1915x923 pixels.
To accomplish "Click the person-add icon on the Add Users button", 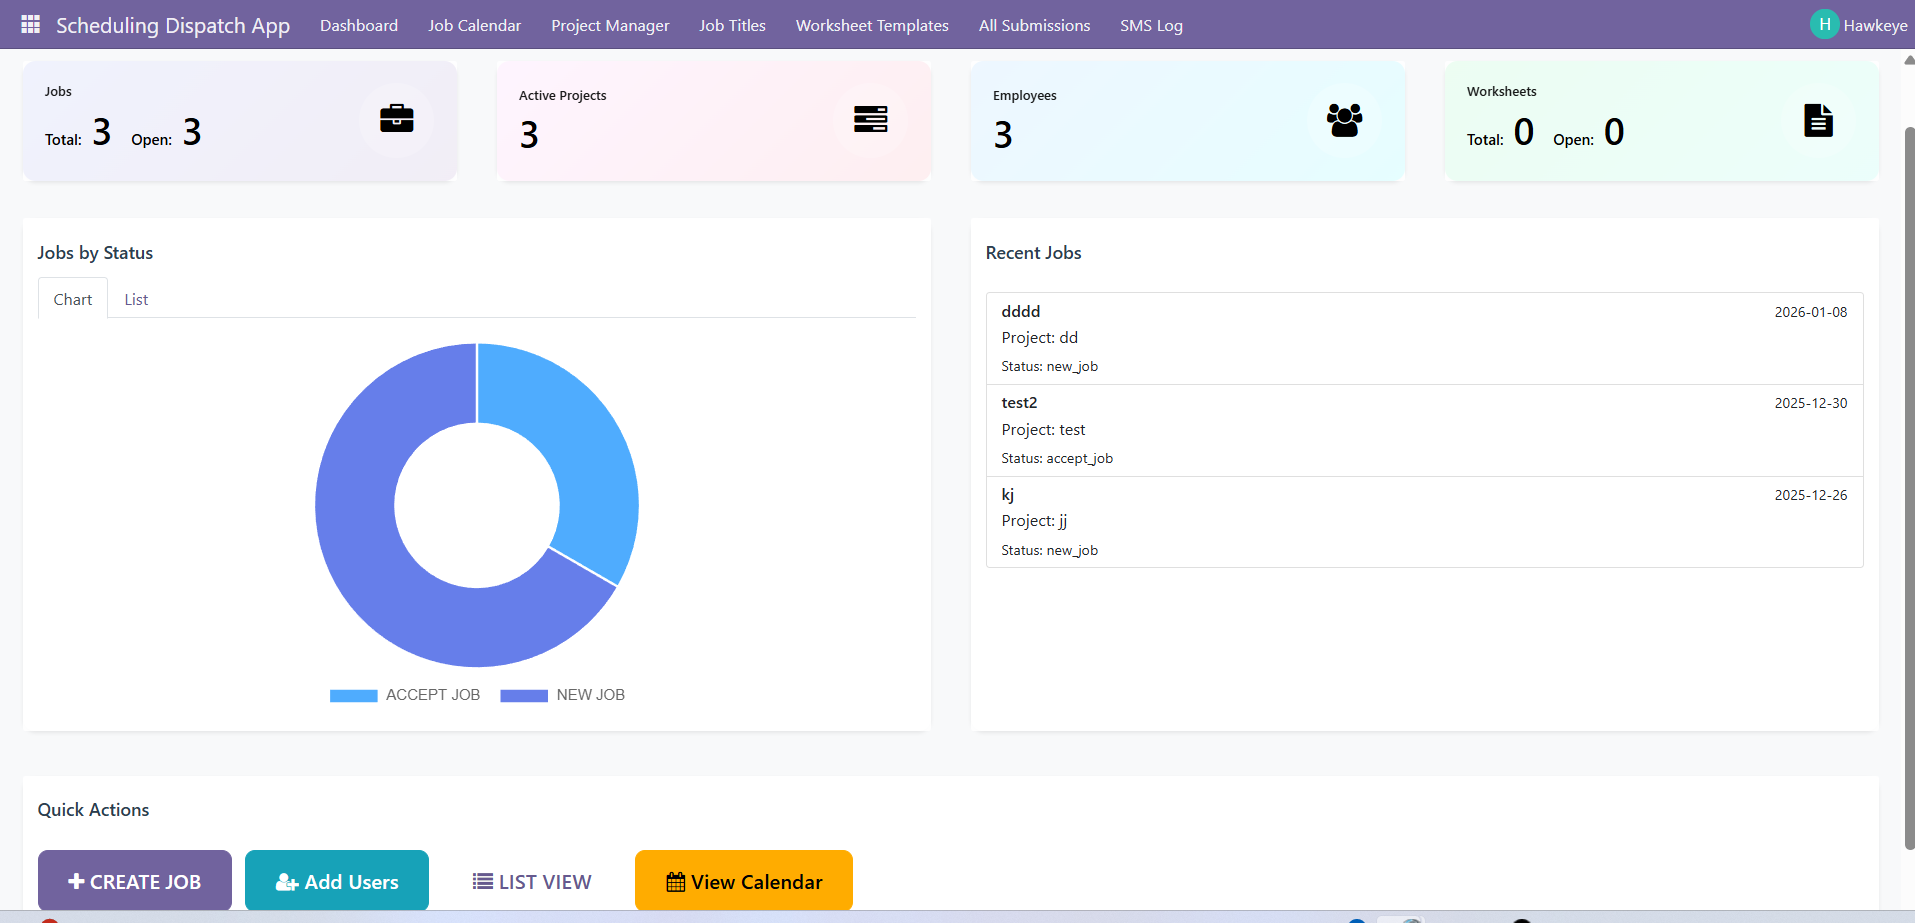I will coord(288,880).
